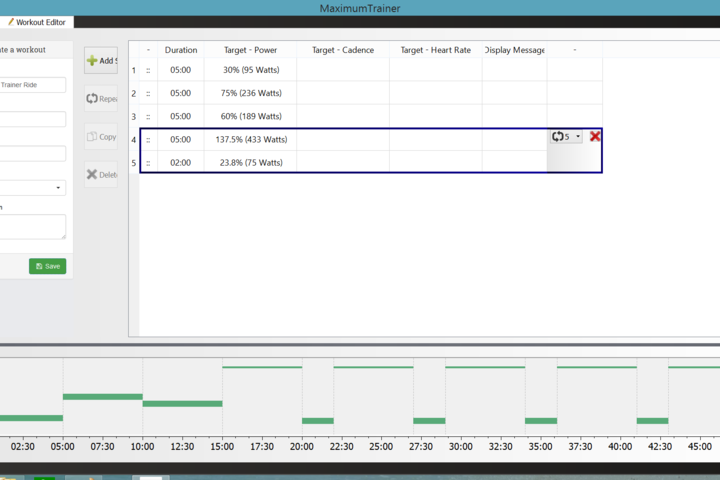Click the green icon in Windows taskbar
The image size is (720, 480).
(x=43, y=477)
